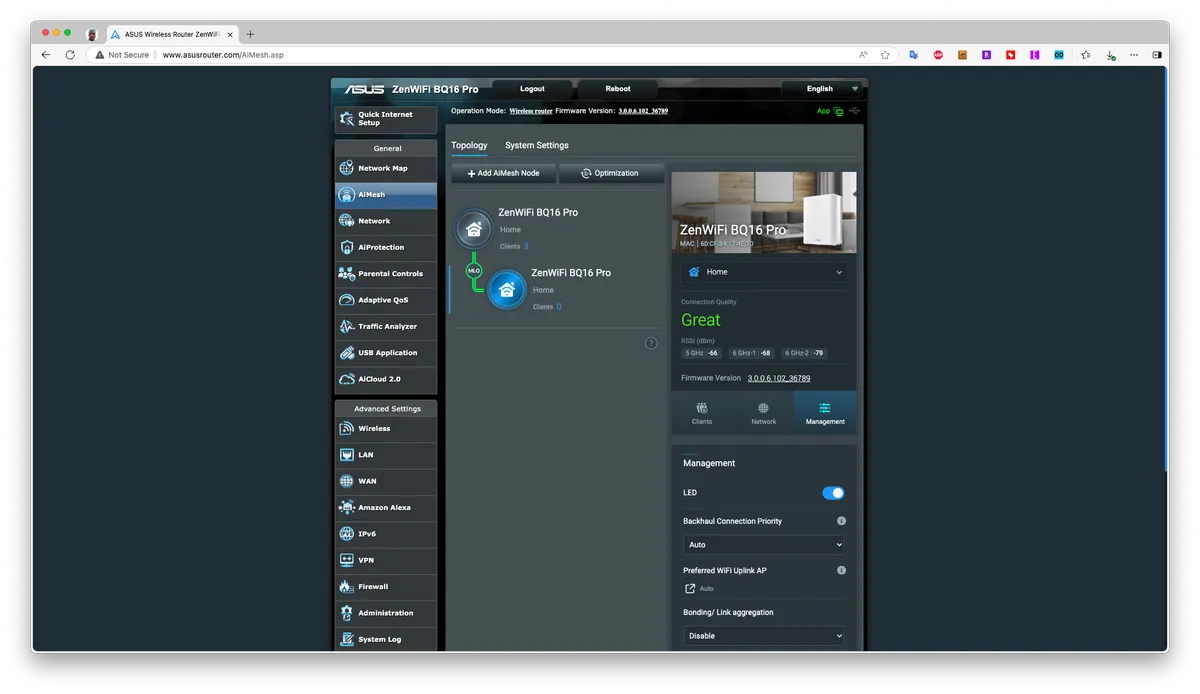Open the Traffic Analyzer menu item
1200x694 pixels.
pos(386,326)
